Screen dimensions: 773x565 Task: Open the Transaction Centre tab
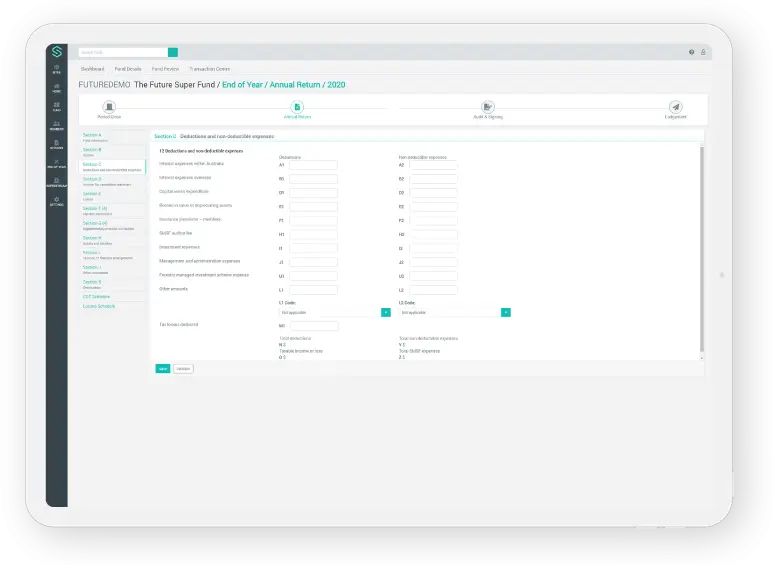pos(209,69)
